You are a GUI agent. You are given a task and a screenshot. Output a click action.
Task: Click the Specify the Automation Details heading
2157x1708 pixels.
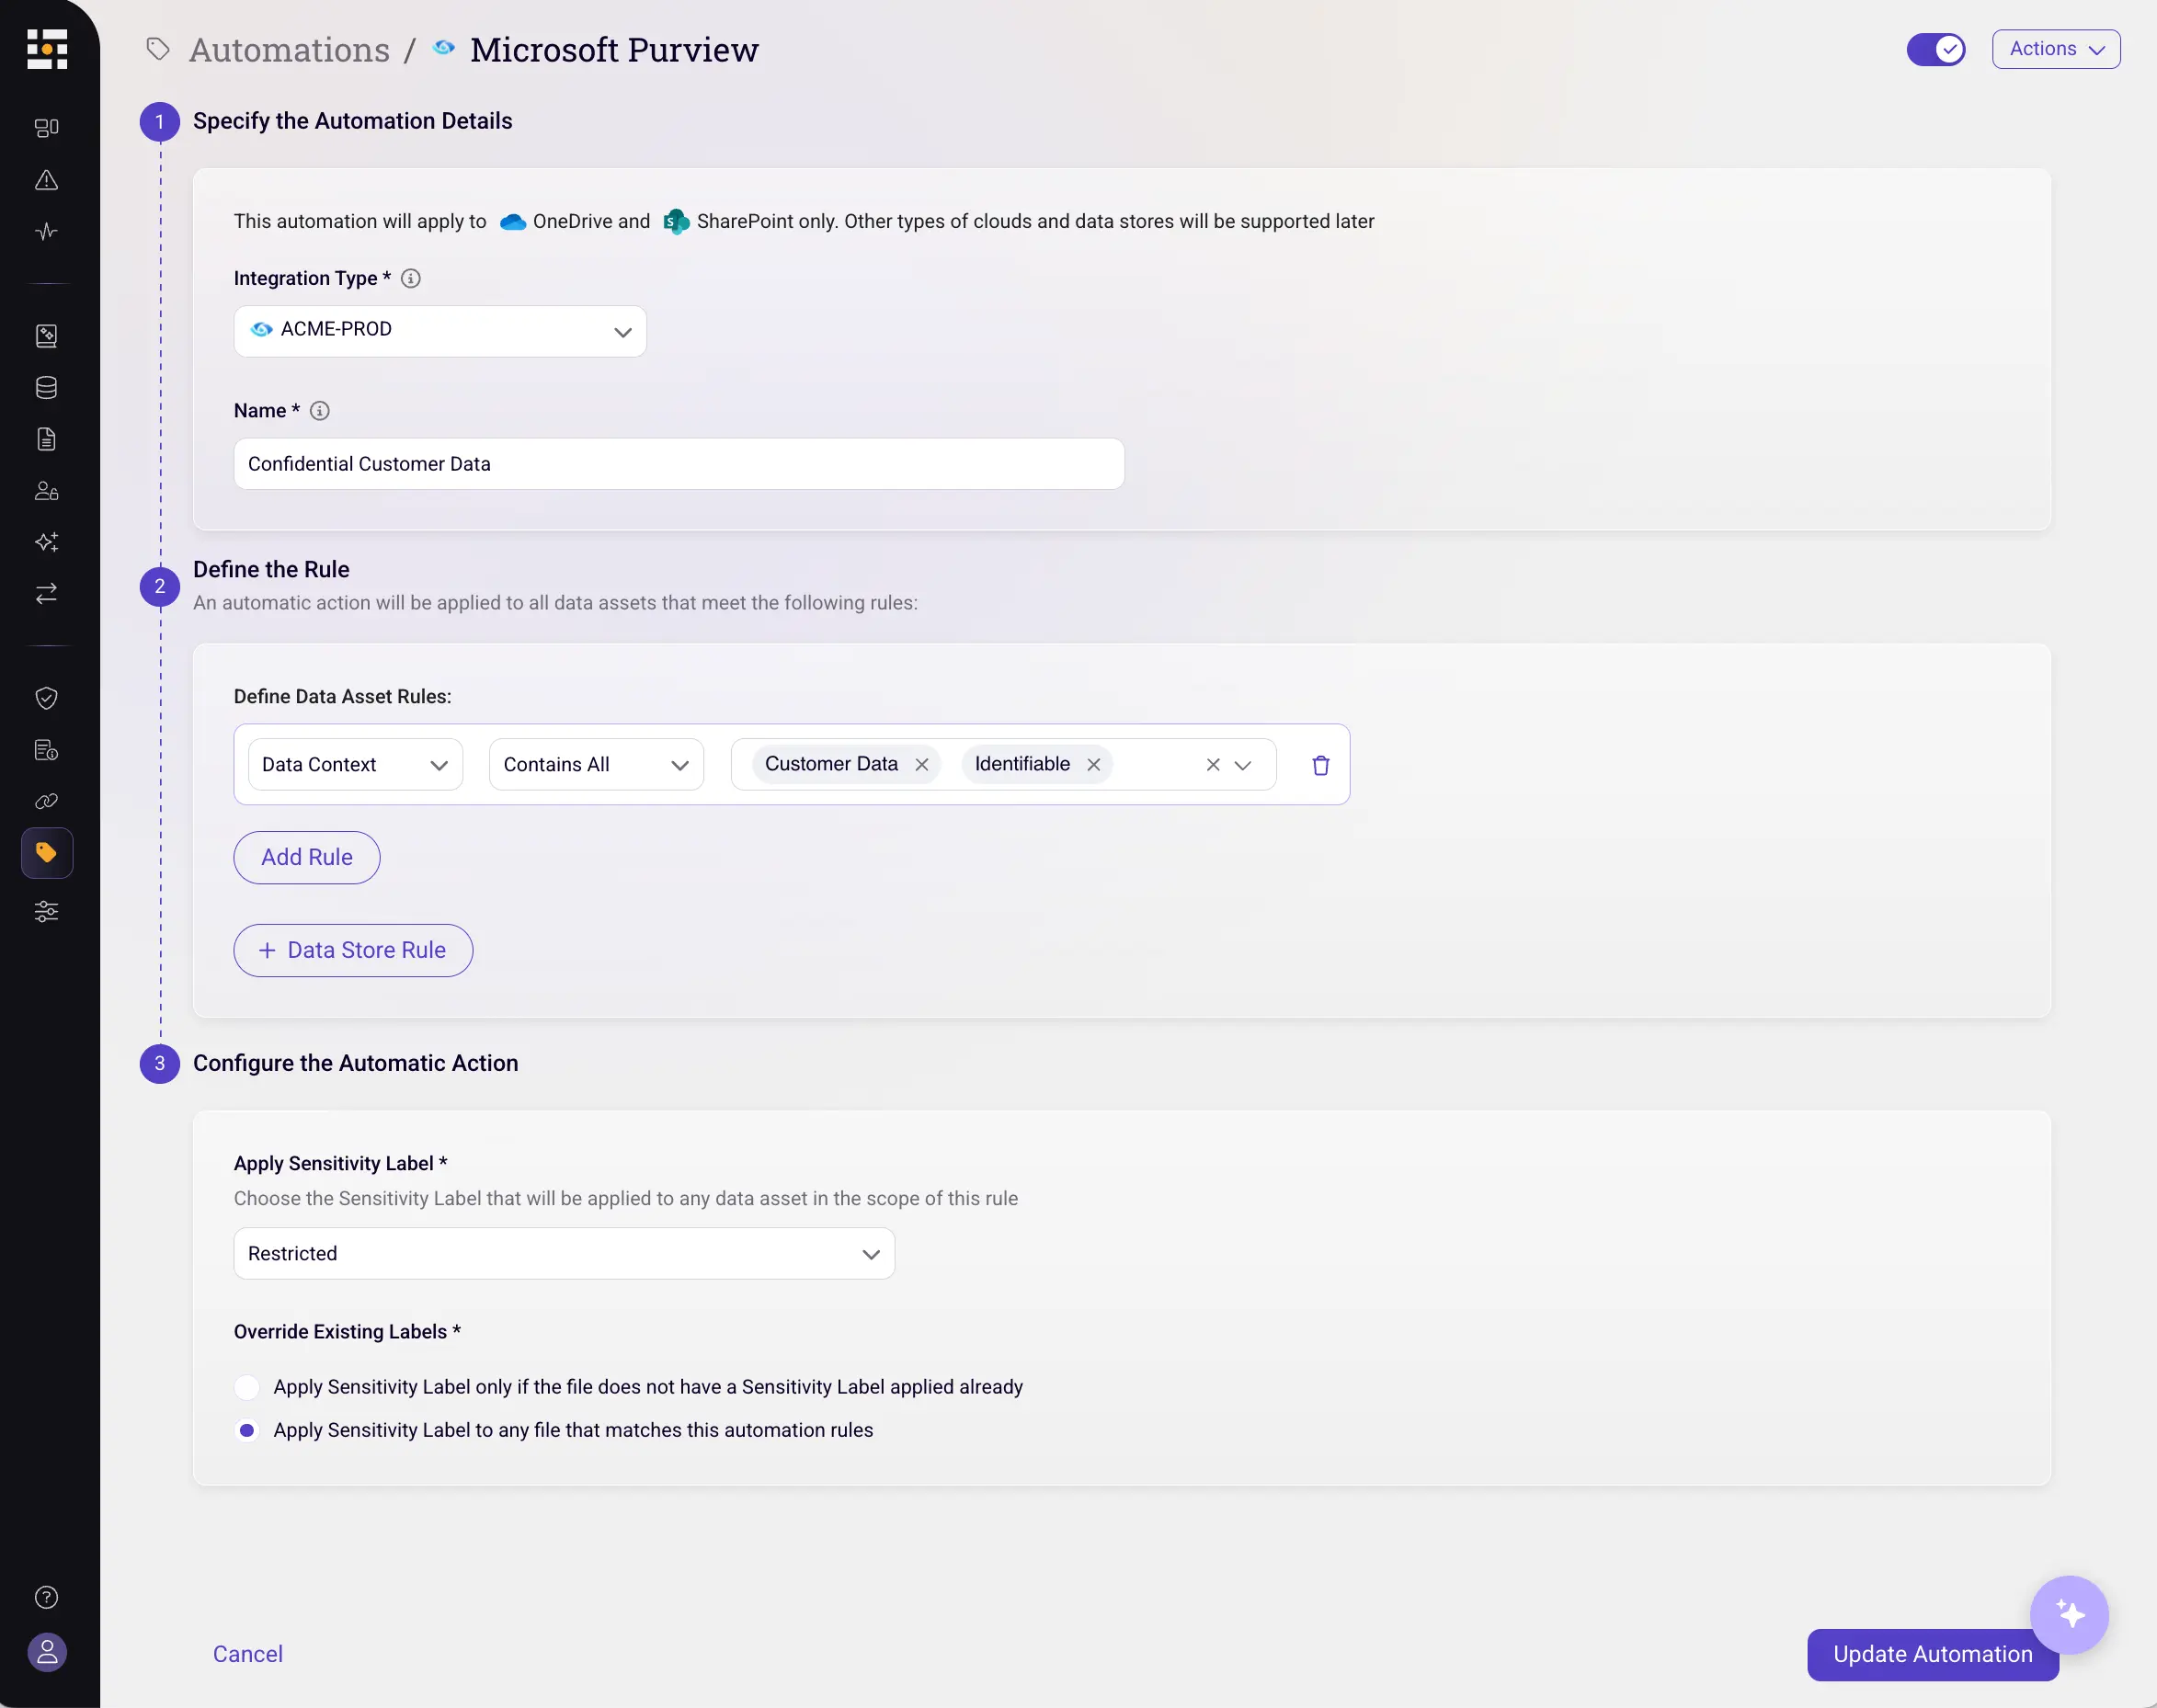click(x=353, y=121)
